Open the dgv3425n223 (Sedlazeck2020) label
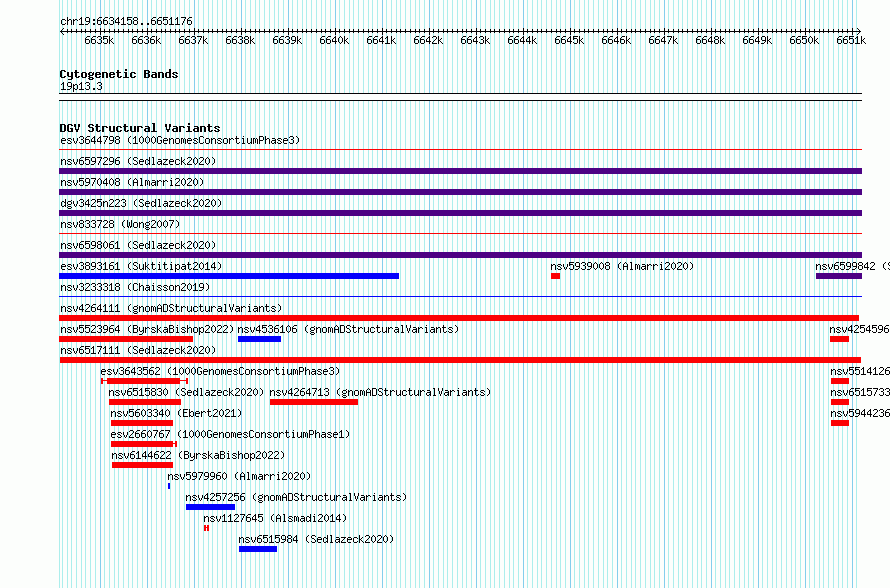The width and height of the screenshot is (890, 588). tap(141, 203)
